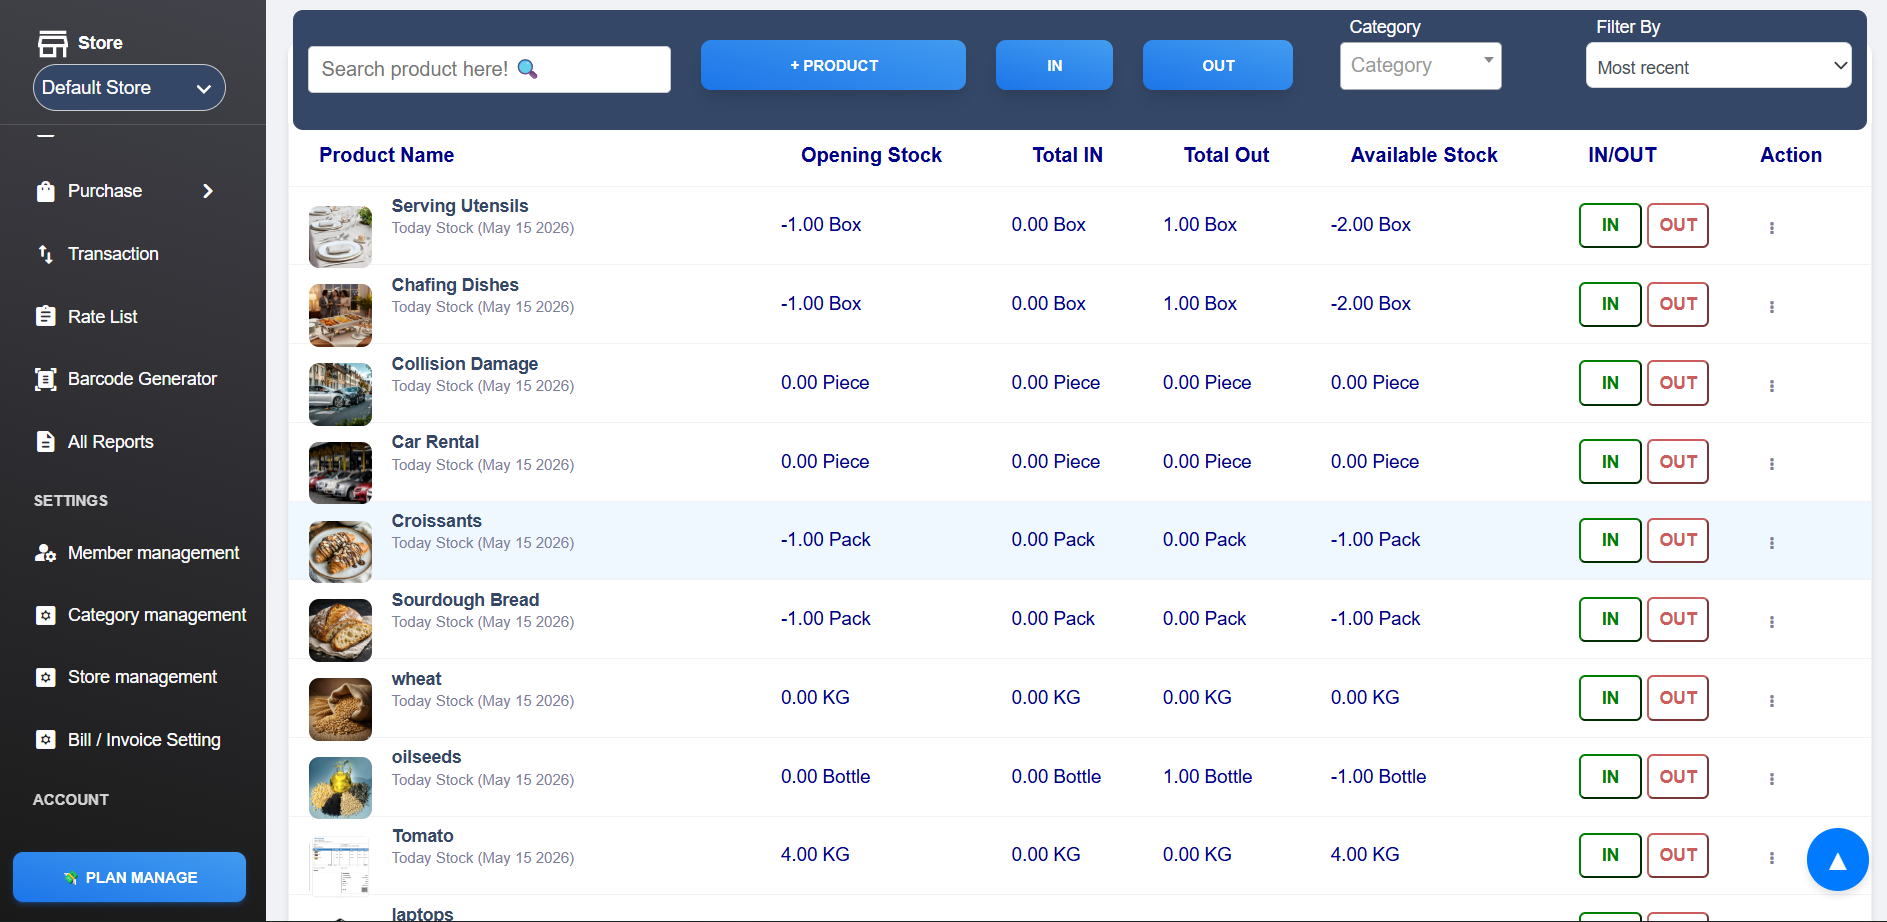
Task: Click Chafing Dishes product thumbnail
Action: [x=340, y=315]
